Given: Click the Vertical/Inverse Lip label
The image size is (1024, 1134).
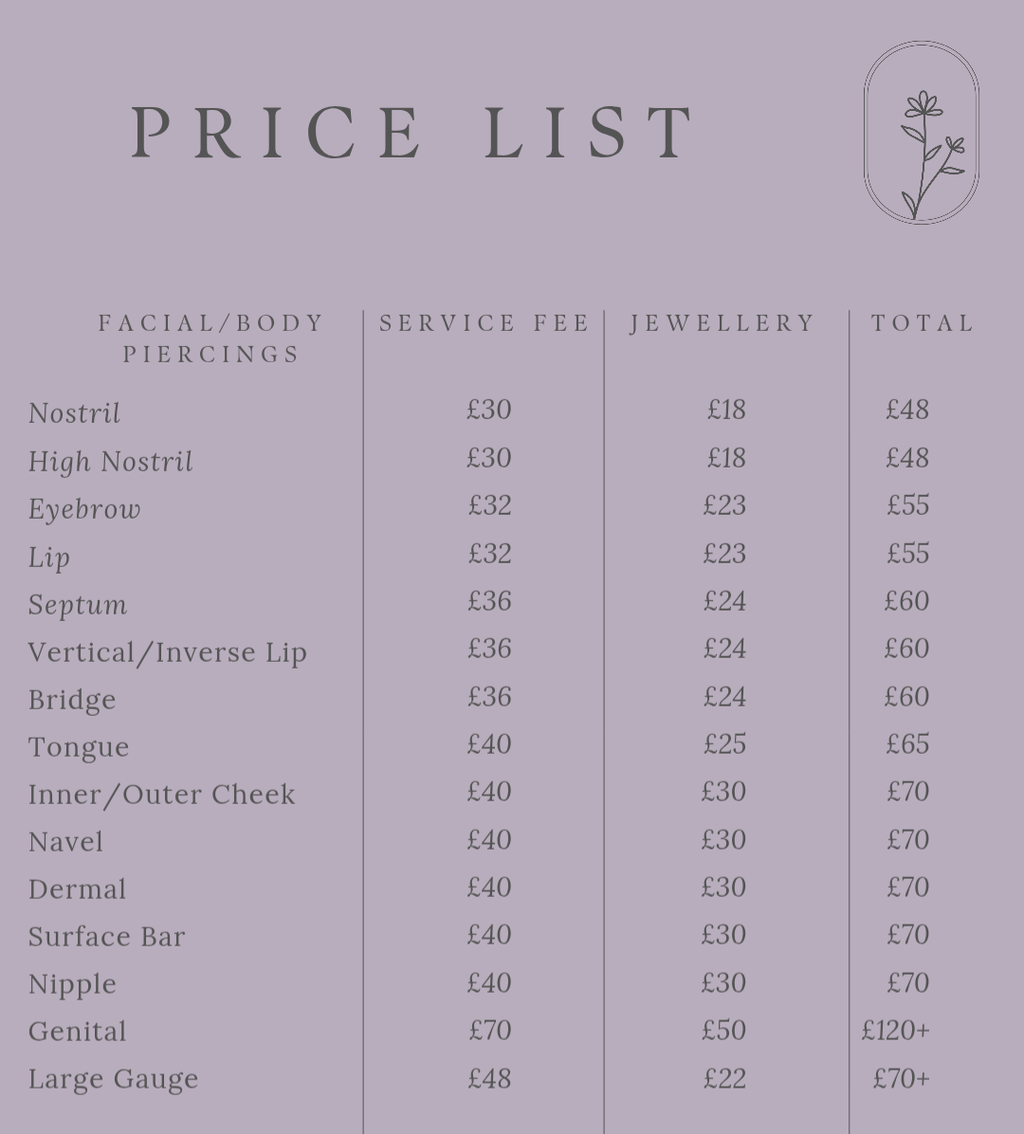Looking at the screenshot, I should [167, 652].
